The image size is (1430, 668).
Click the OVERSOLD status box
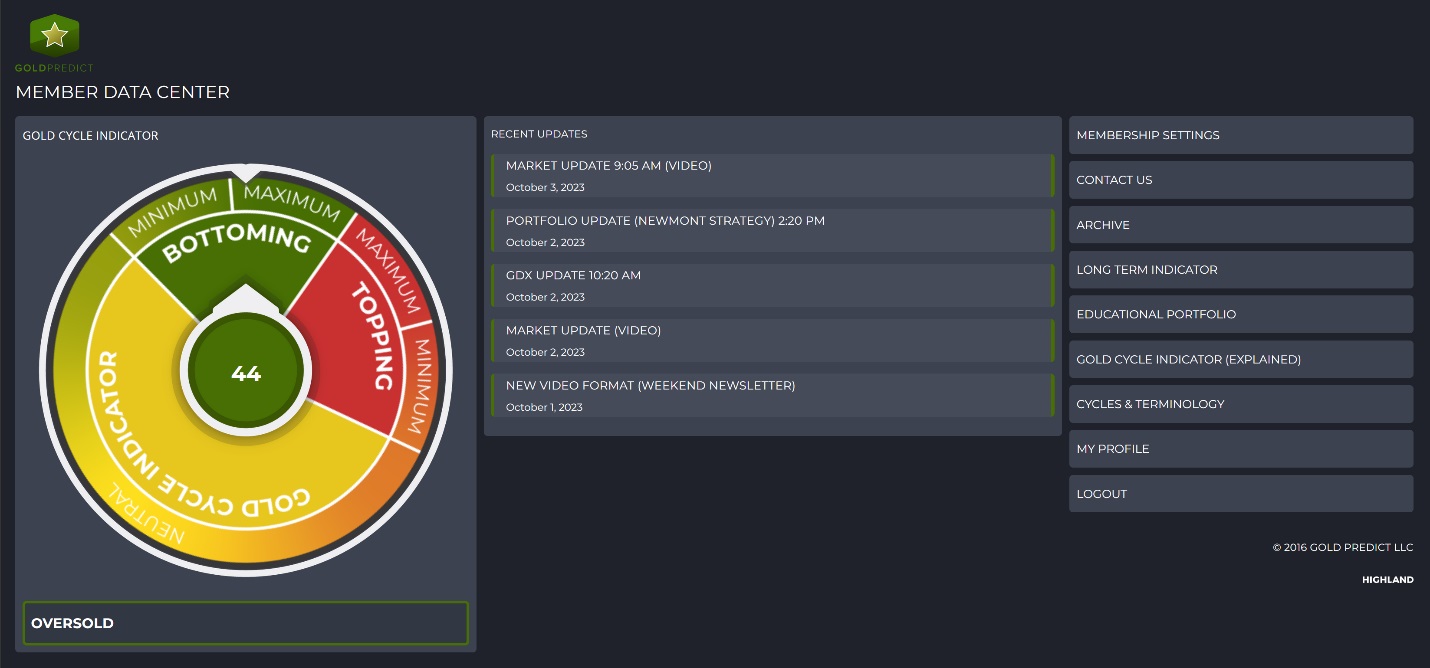coord(245,623)
